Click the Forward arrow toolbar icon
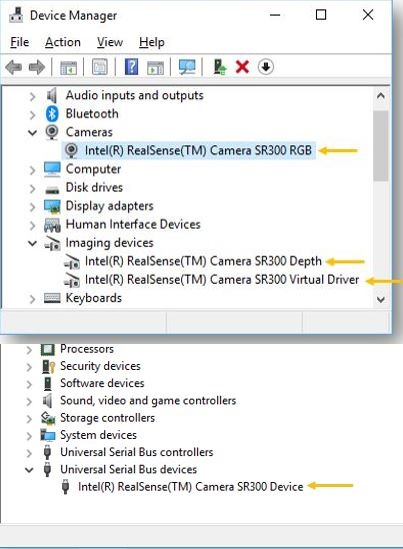 [x=36, y=67]
